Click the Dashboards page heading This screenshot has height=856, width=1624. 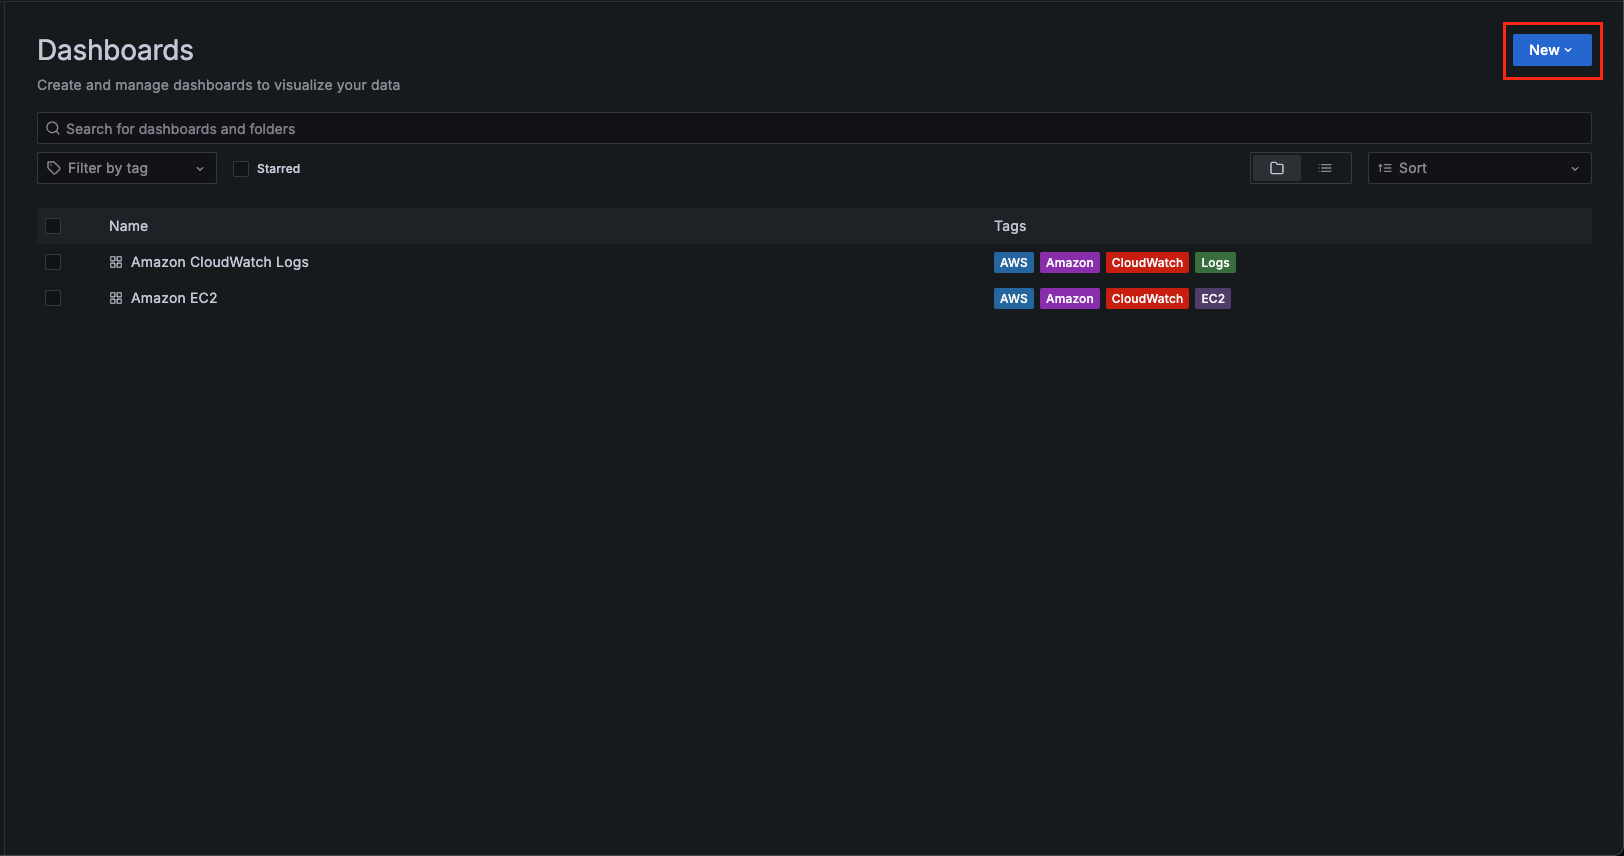click(x=115, y=50)
